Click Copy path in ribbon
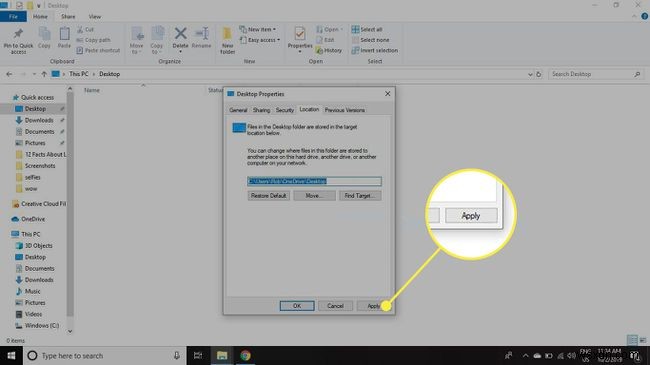This screenshot has width=650, height=365. (x=94, y=40)
